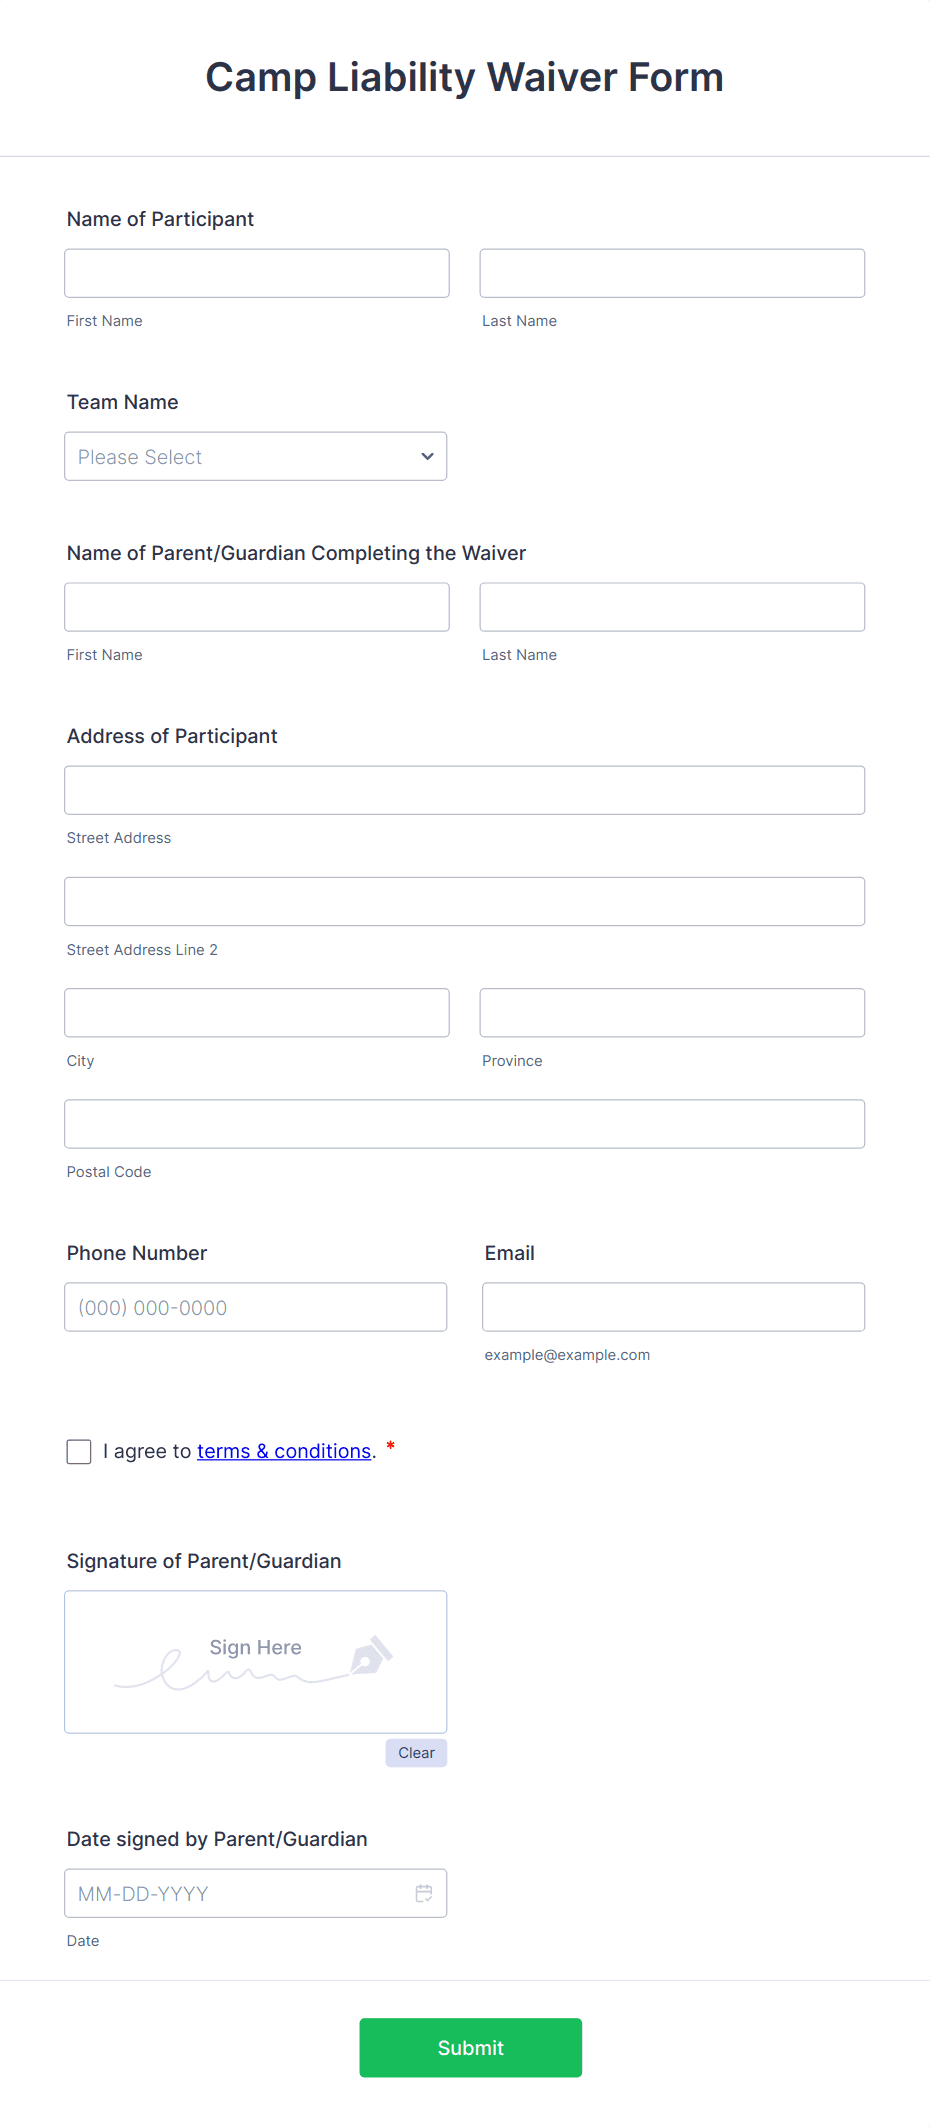Click the participant First Name field
The height and width of the screenshot is (2127, 930).
pos(256,272)
